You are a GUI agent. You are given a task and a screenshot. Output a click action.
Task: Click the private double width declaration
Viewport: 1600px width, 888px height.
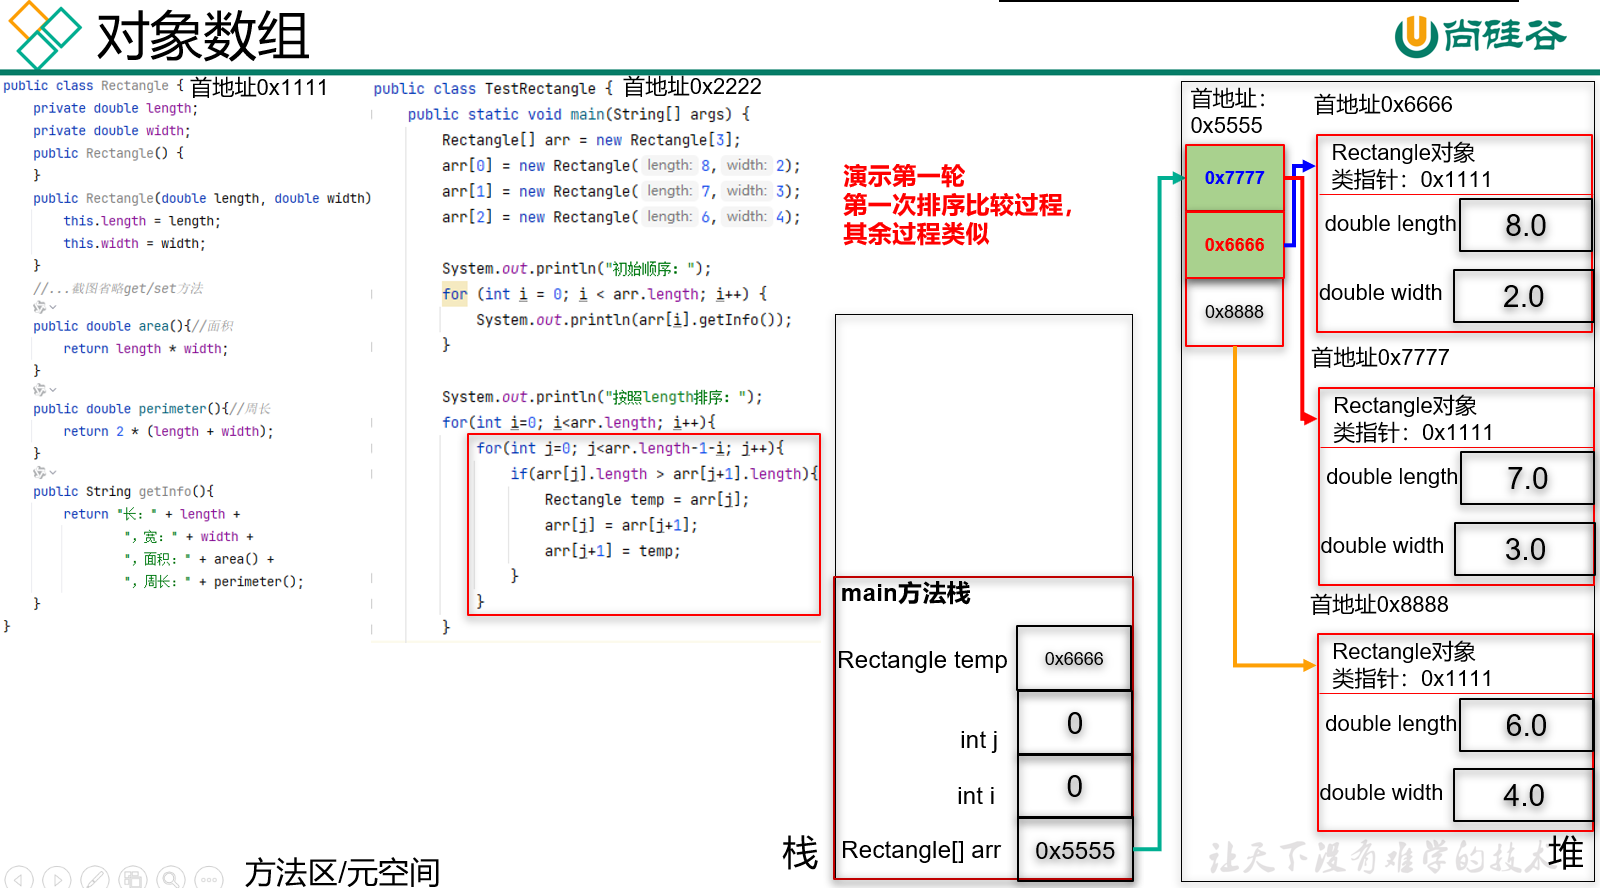(112, 131)
